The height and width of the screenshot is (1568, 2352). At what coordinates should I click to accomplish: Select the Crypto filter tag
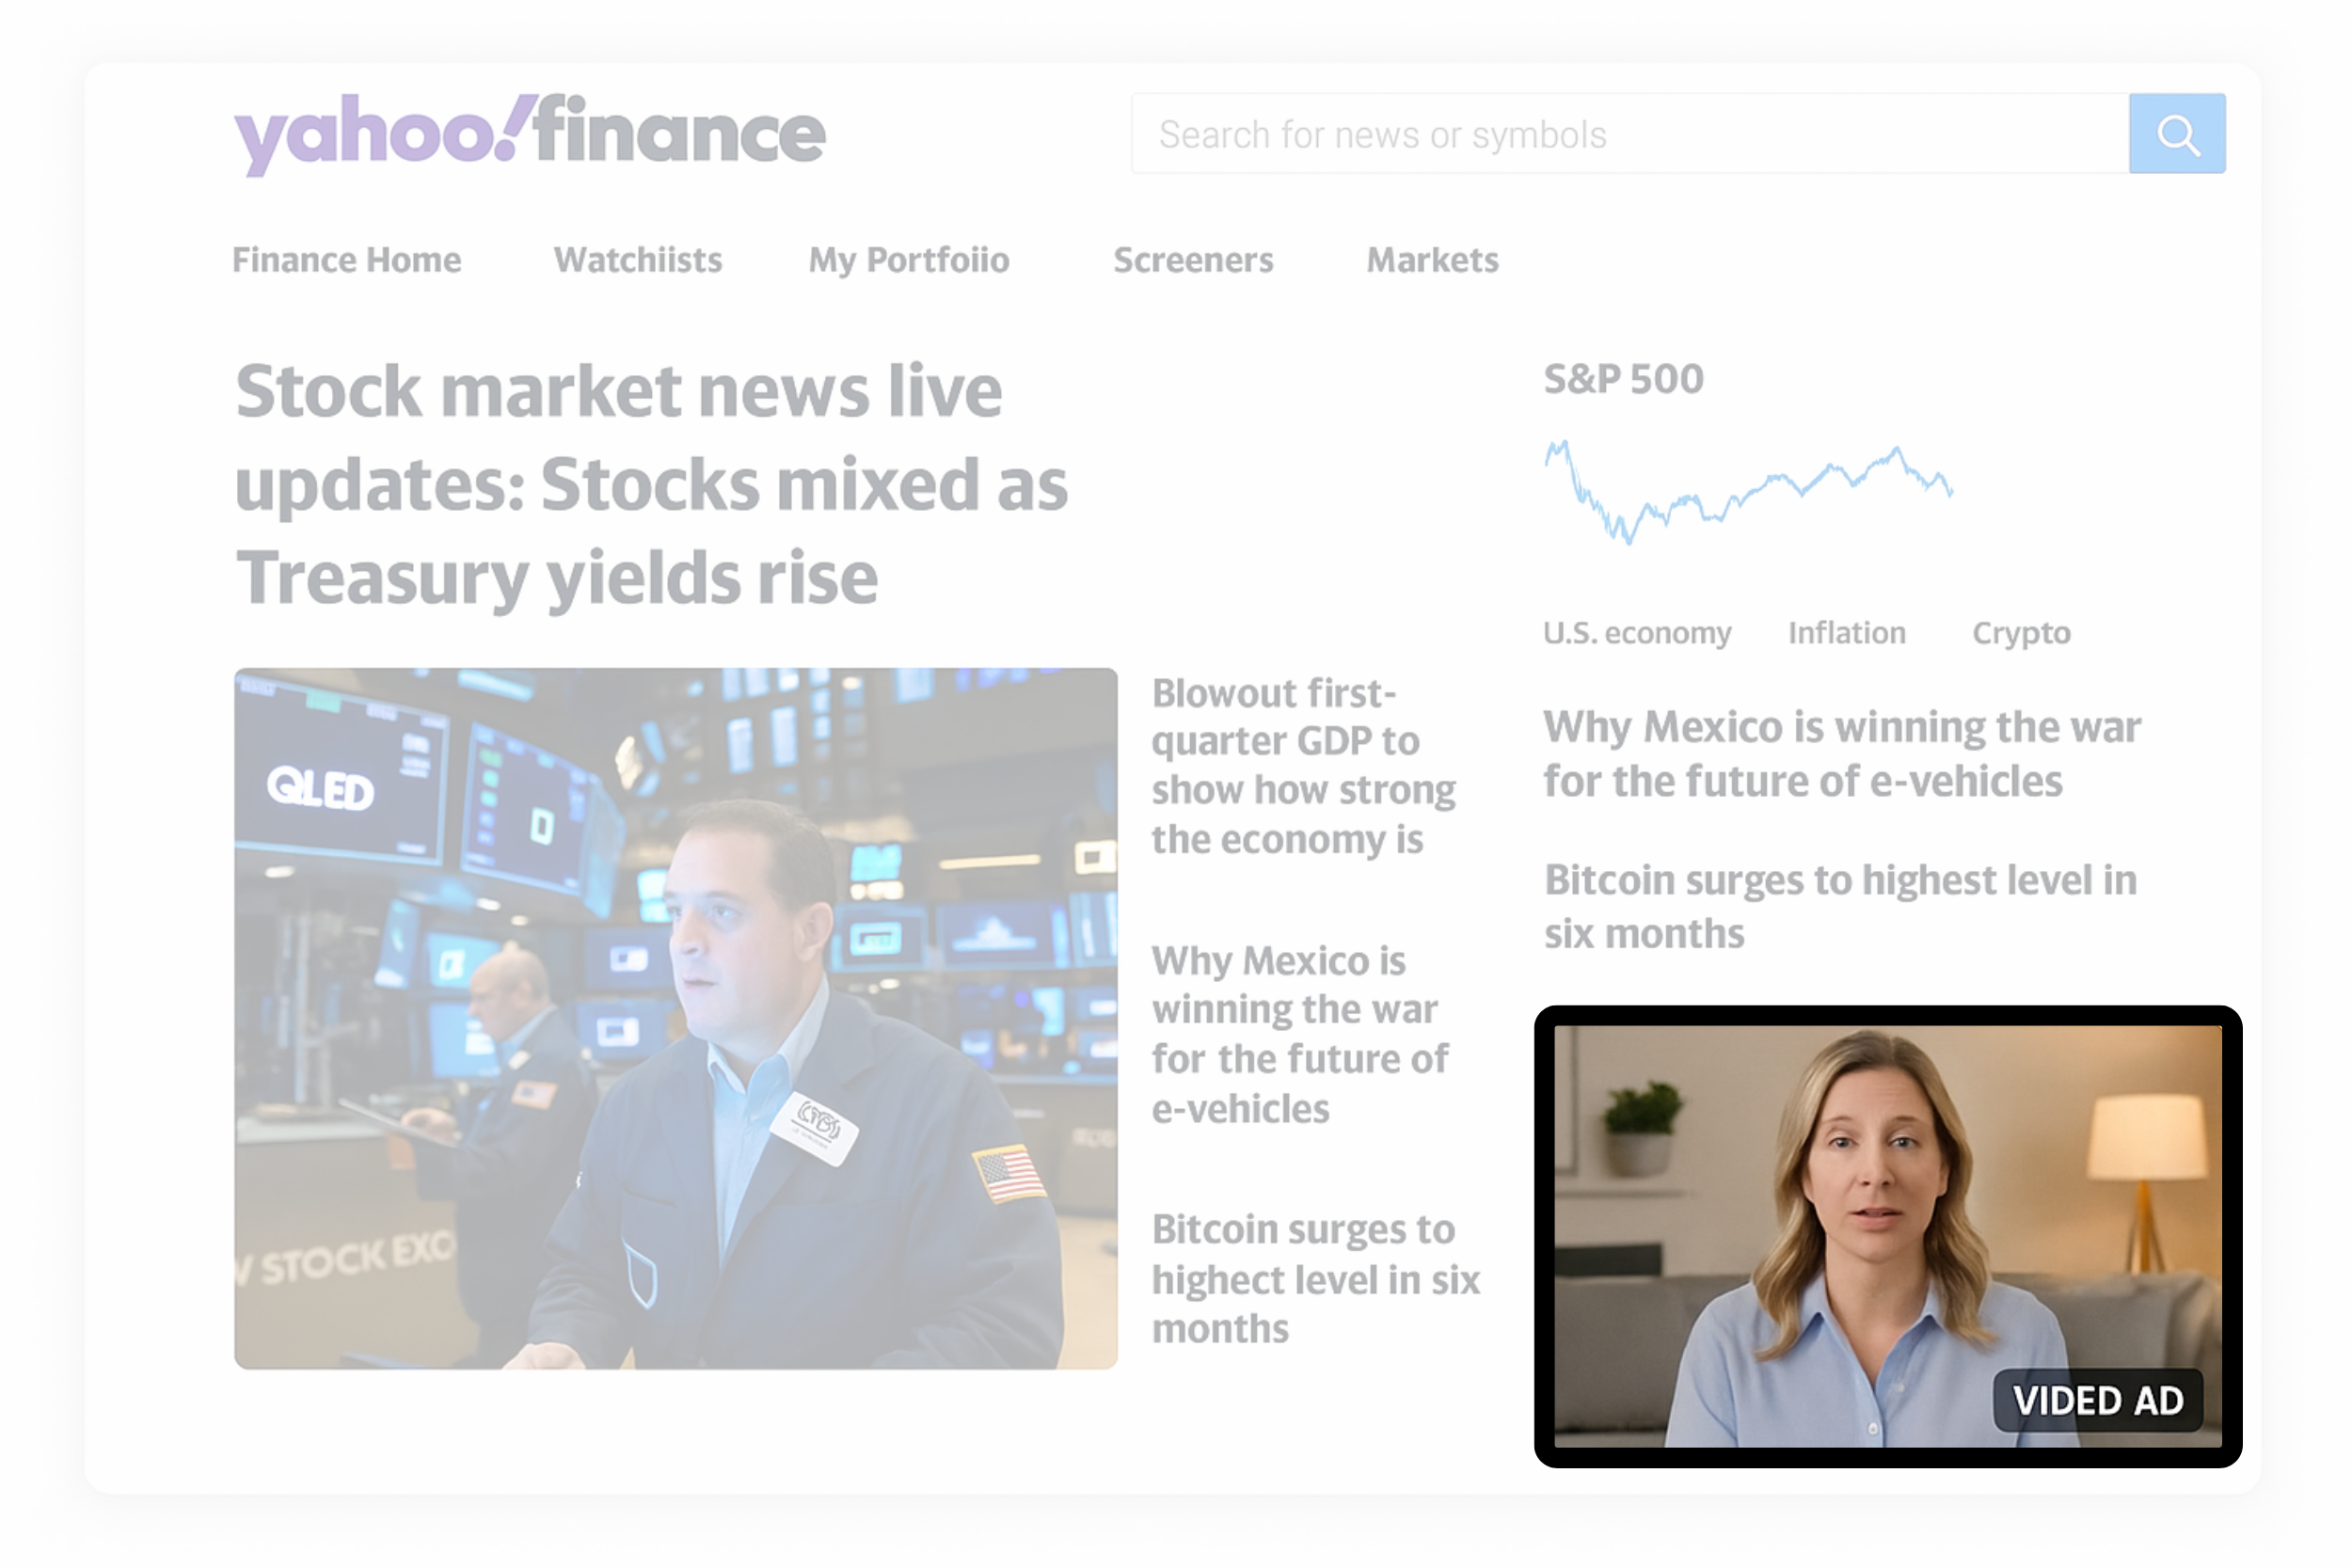[2021, 632]
